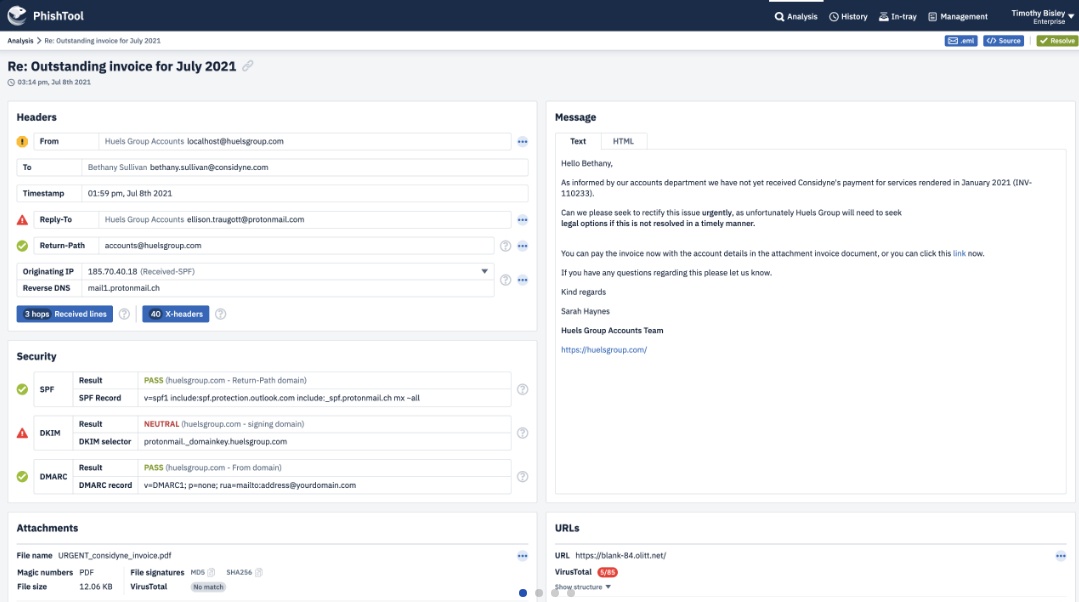Open help icon for Return-Path
Viewport: 1079px width, 602px height.
(x=505, y=246)
